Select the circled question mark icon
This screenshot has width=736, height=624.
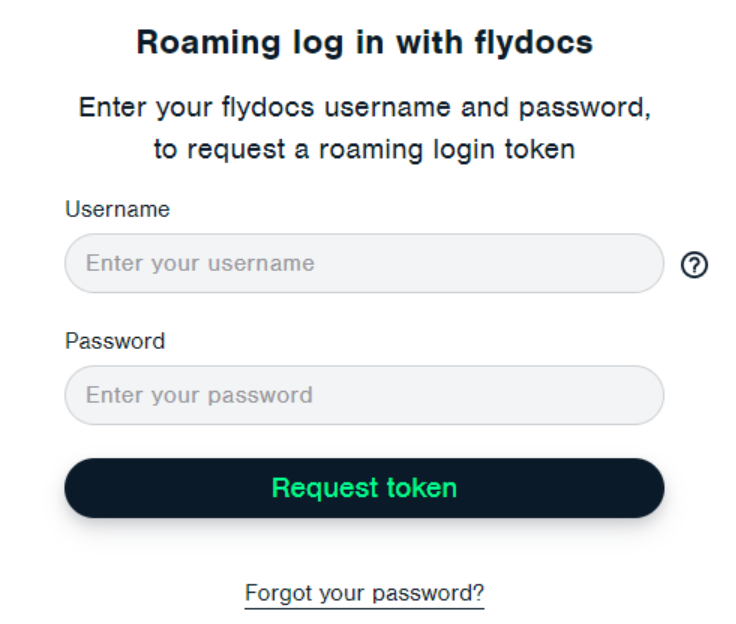tap(694, 264)
